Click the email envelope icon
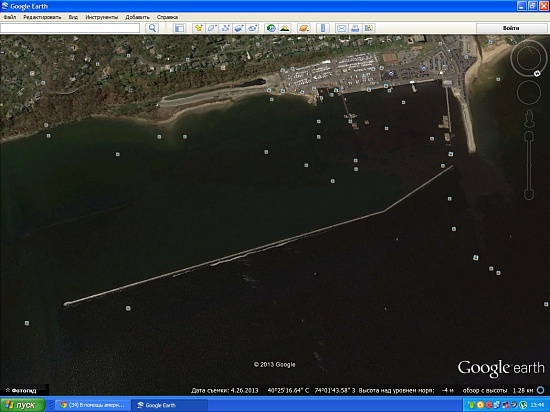550x412 pixels. [341, 28]
